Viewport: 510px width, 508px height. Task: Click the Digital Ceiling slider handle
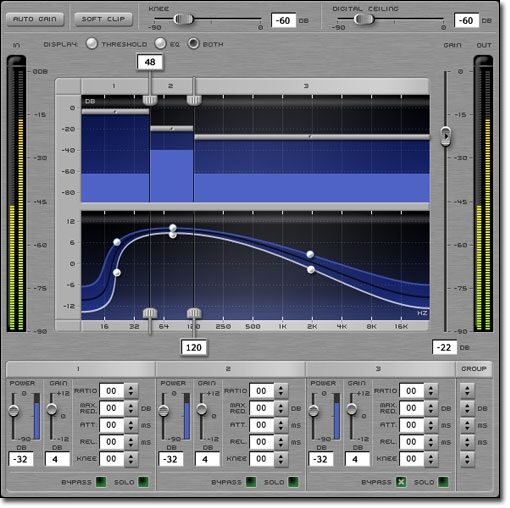[364, 19]
